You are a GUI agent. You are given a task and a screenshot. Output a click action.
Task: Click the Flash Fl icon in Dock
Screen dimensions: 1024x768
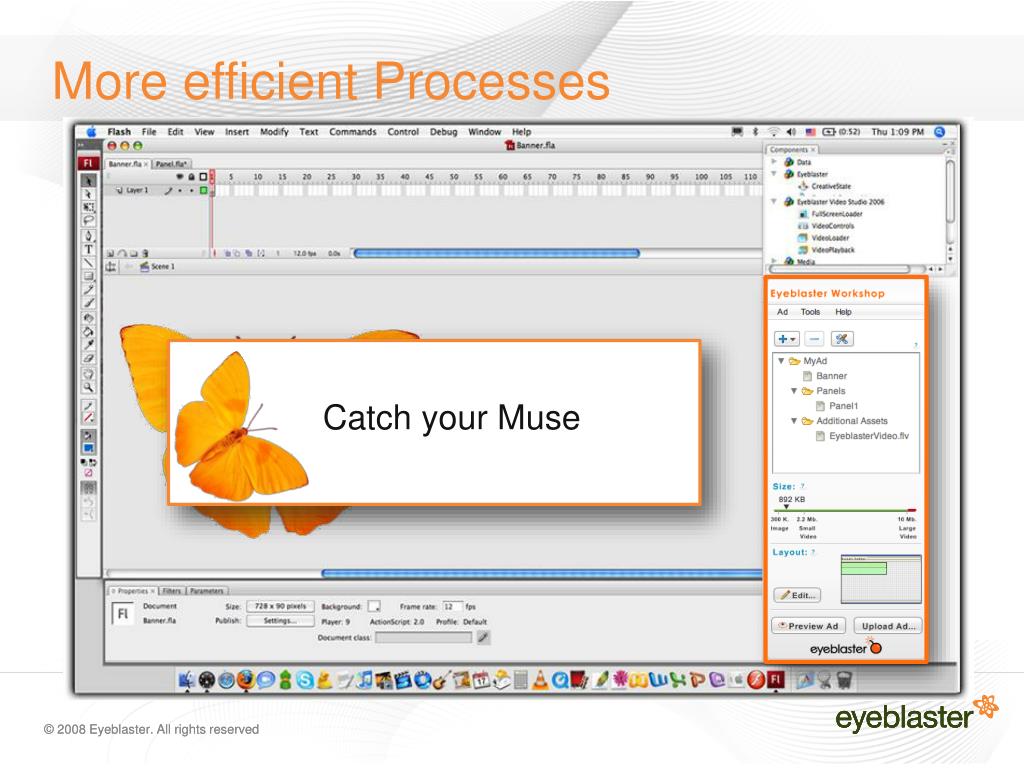point(775,680)
